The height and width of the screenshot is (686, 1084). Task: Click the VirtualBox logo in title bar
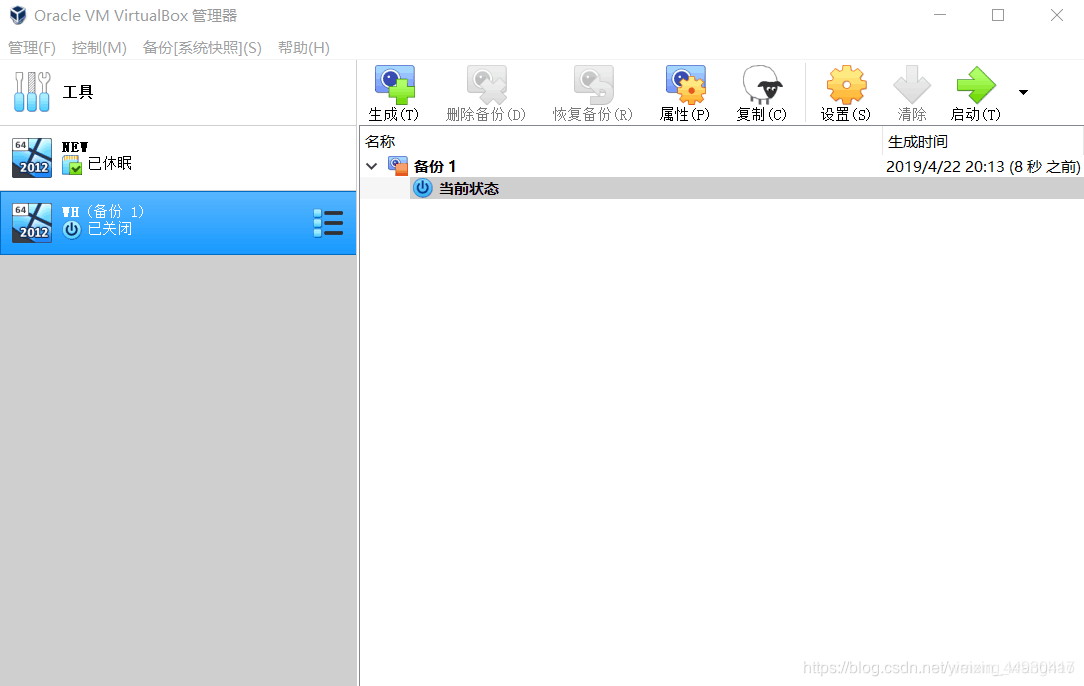point(18,15)
